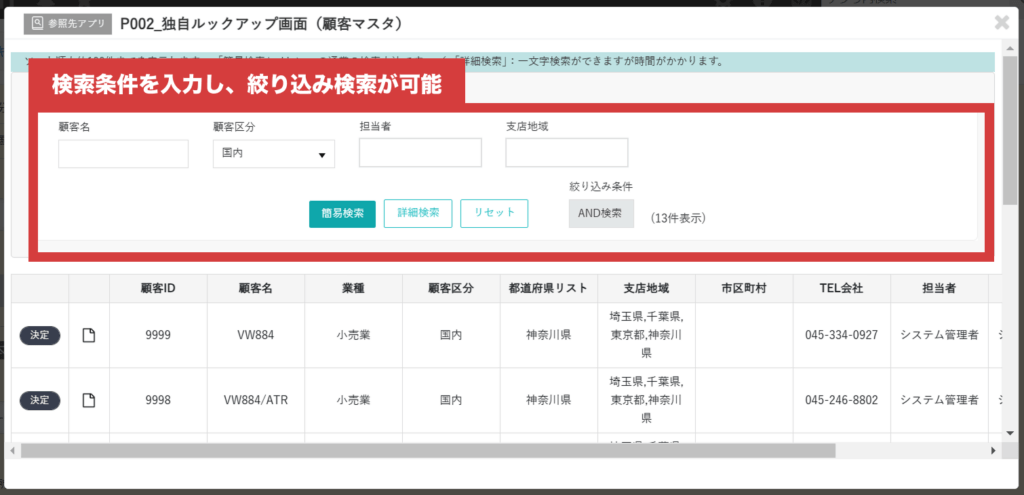
Task: Toggle the AND検索 filter condition
Action: click(x=601, y=213)
